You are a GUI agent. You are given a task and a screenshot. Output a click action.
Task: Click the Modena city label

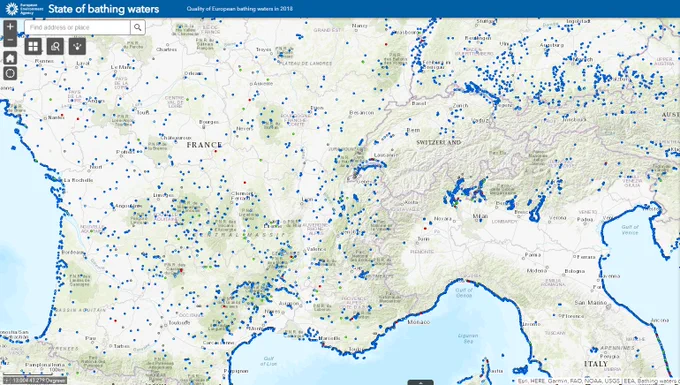coord(536,270)
